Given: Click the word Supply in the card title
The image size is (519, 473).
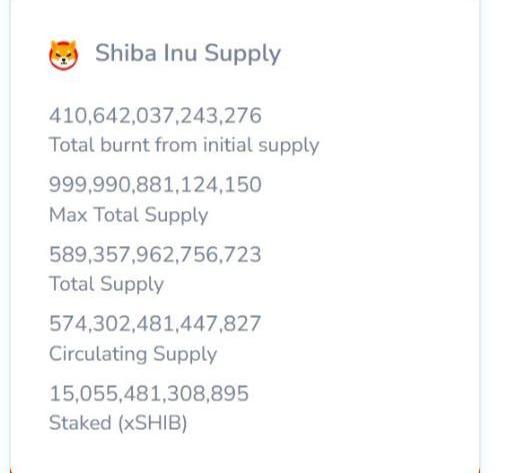Looking at the screenshot, I should 243,55.
